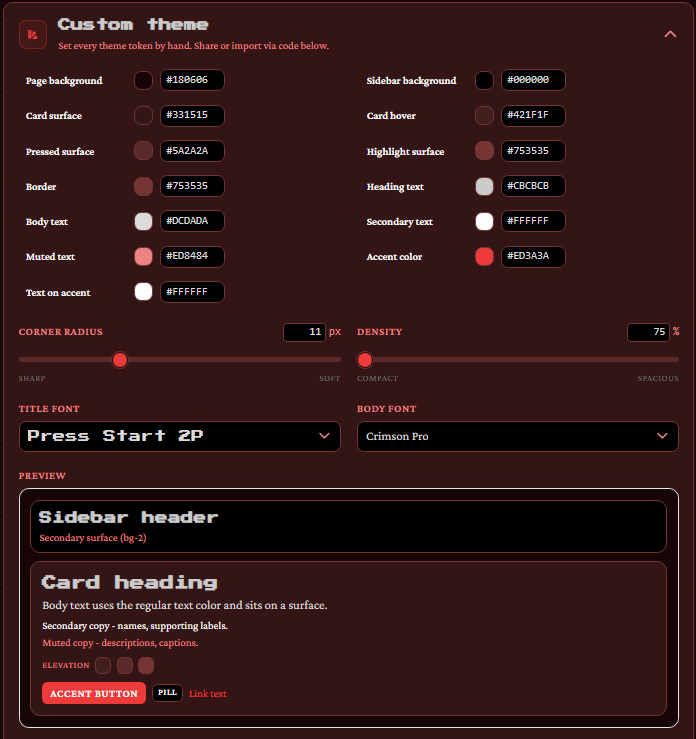Collapse the Custom theme section
This screenshot has height=739, width=696.
click(670, 34)
